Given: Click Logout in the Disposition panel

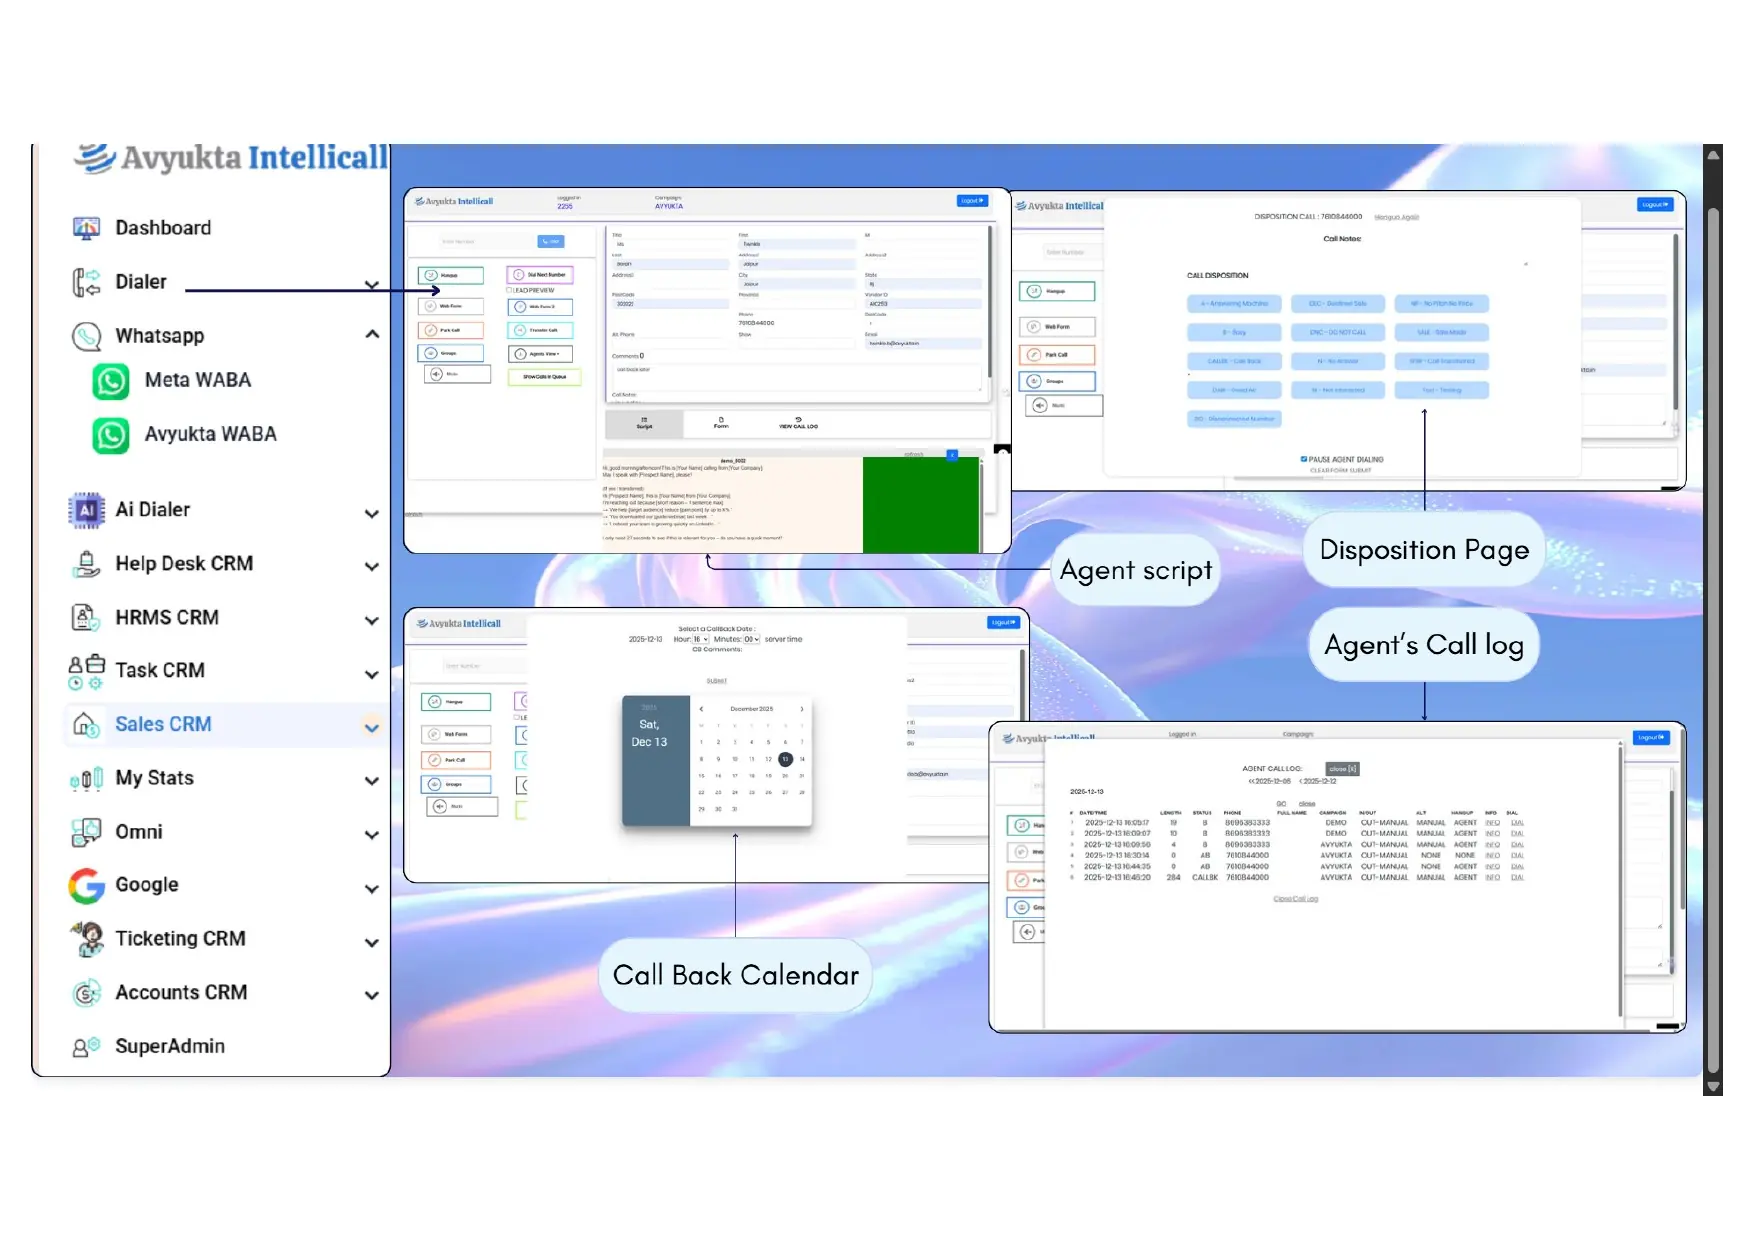Looking at the screenshot, I should point(1655,205).
